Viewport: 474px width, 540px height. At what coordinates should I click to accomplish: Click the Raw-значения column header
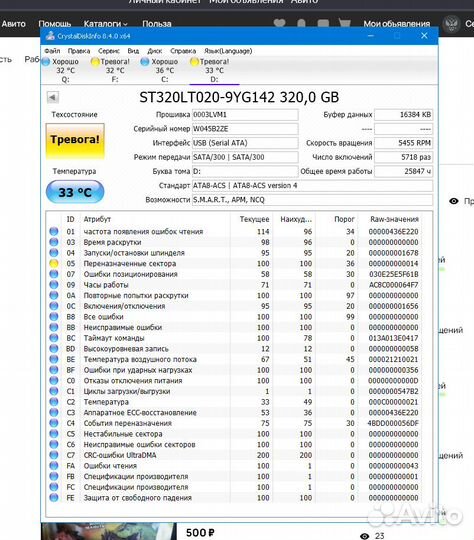tap(394, 219)
